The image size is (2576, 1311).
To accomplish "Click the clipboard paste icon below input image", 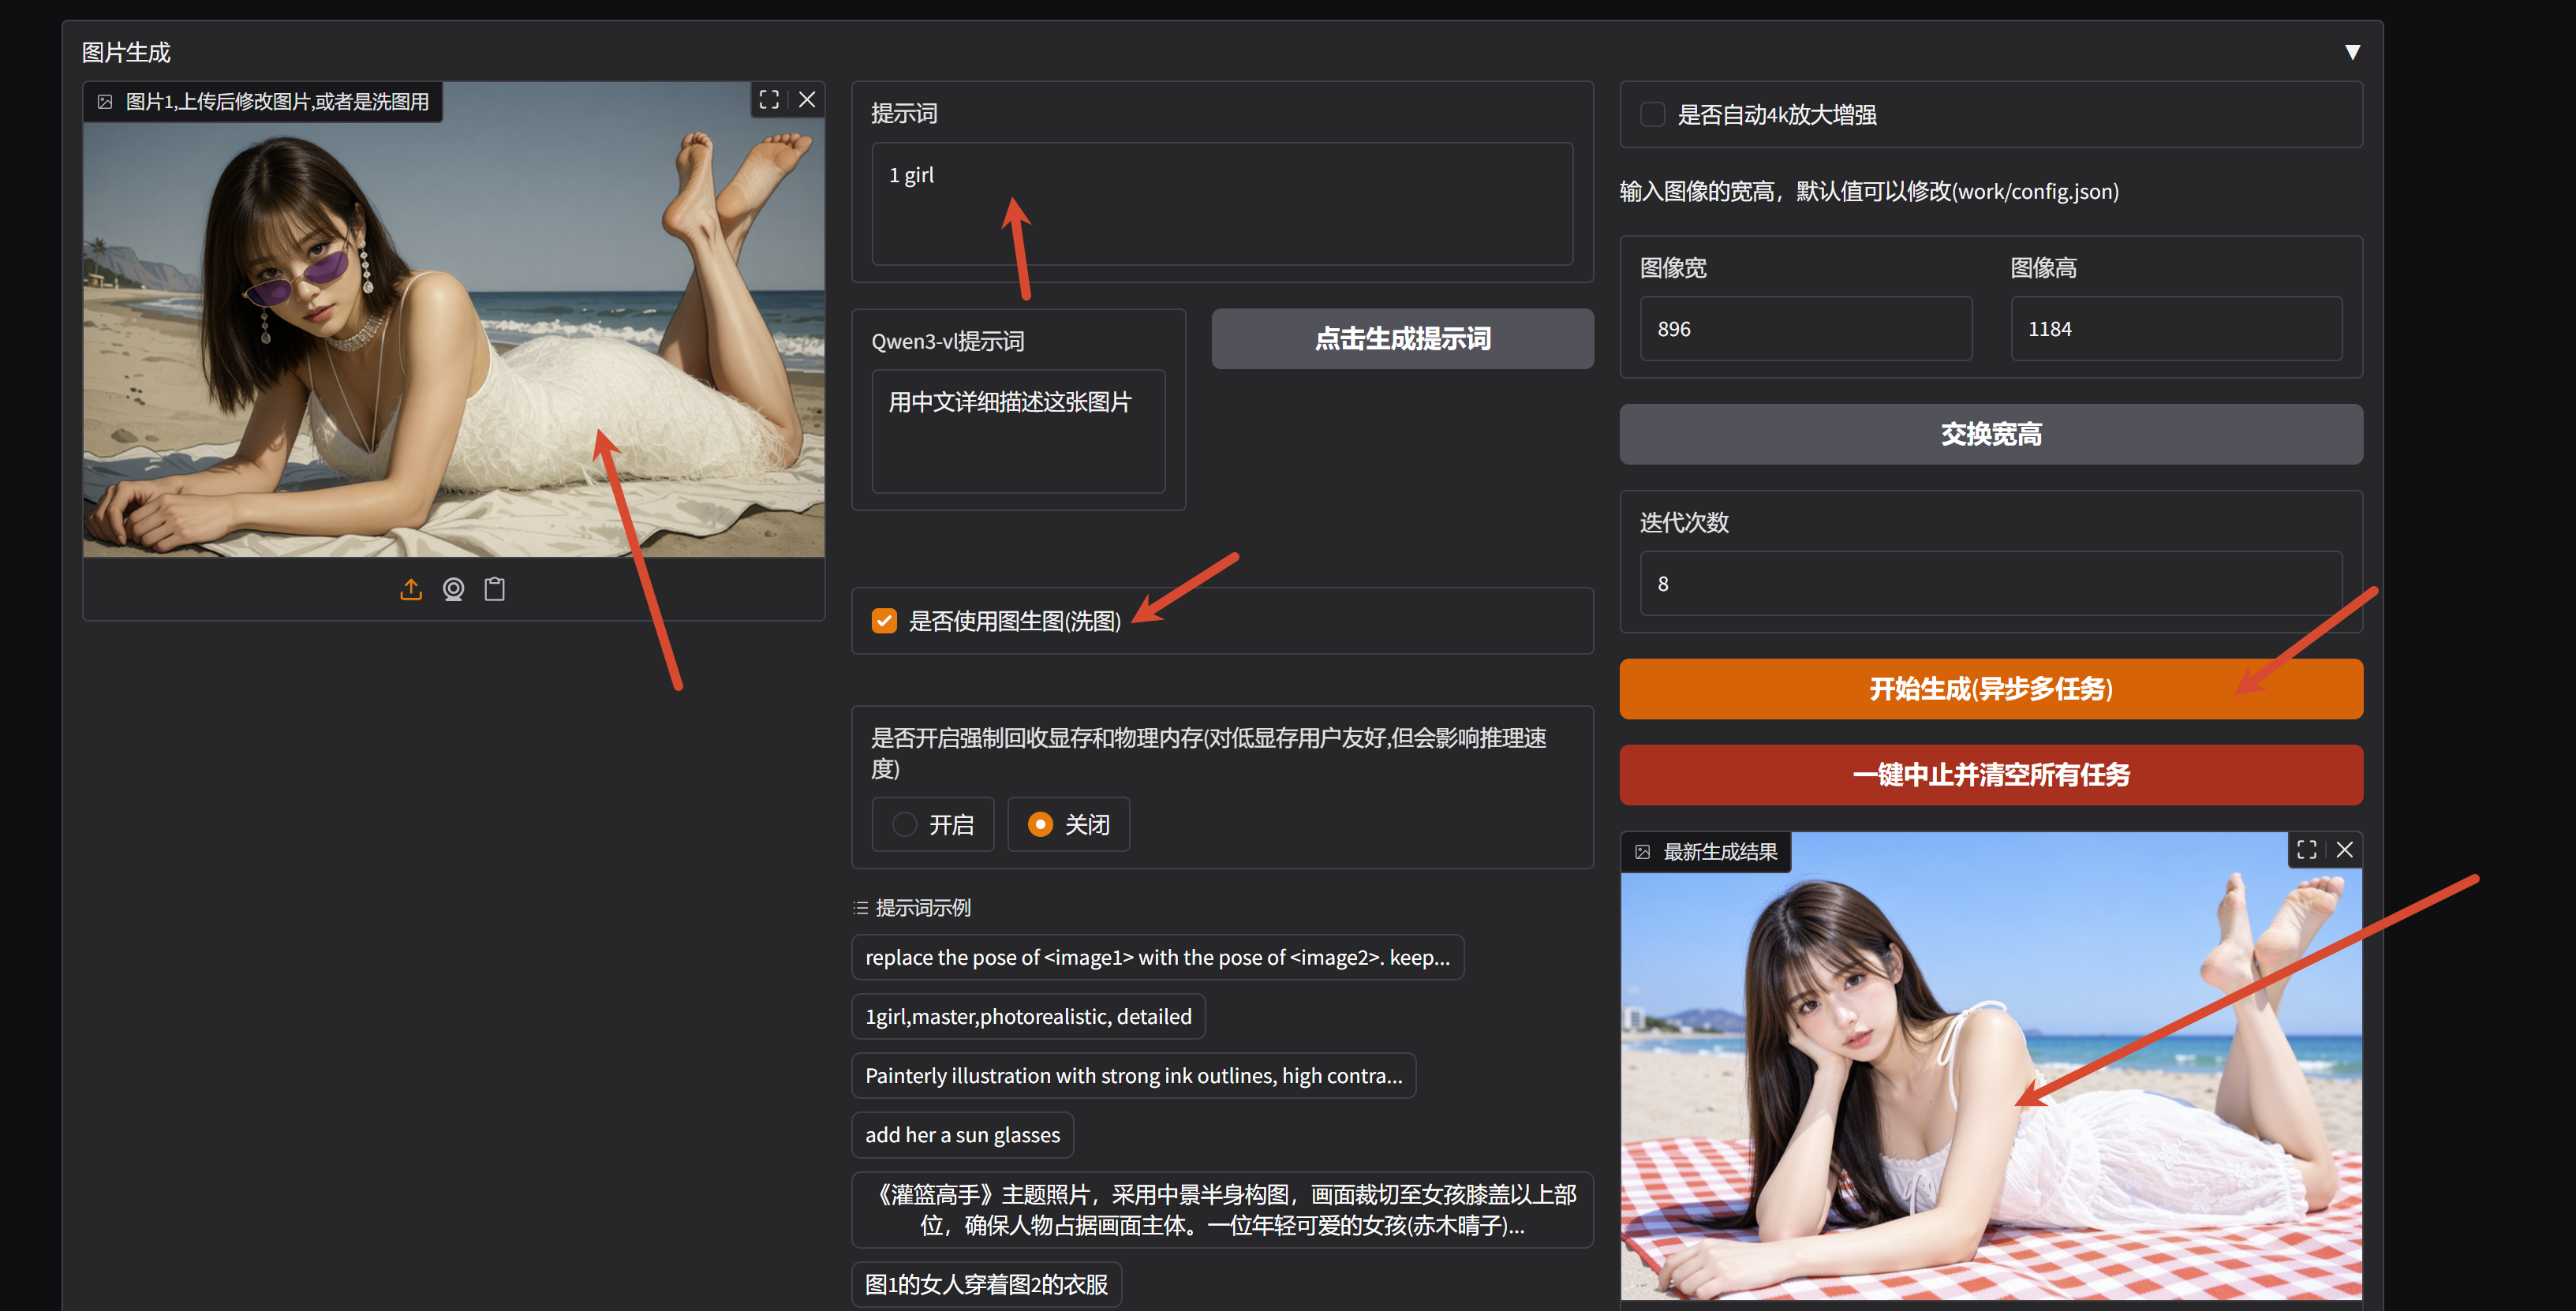I will point(495,589).
